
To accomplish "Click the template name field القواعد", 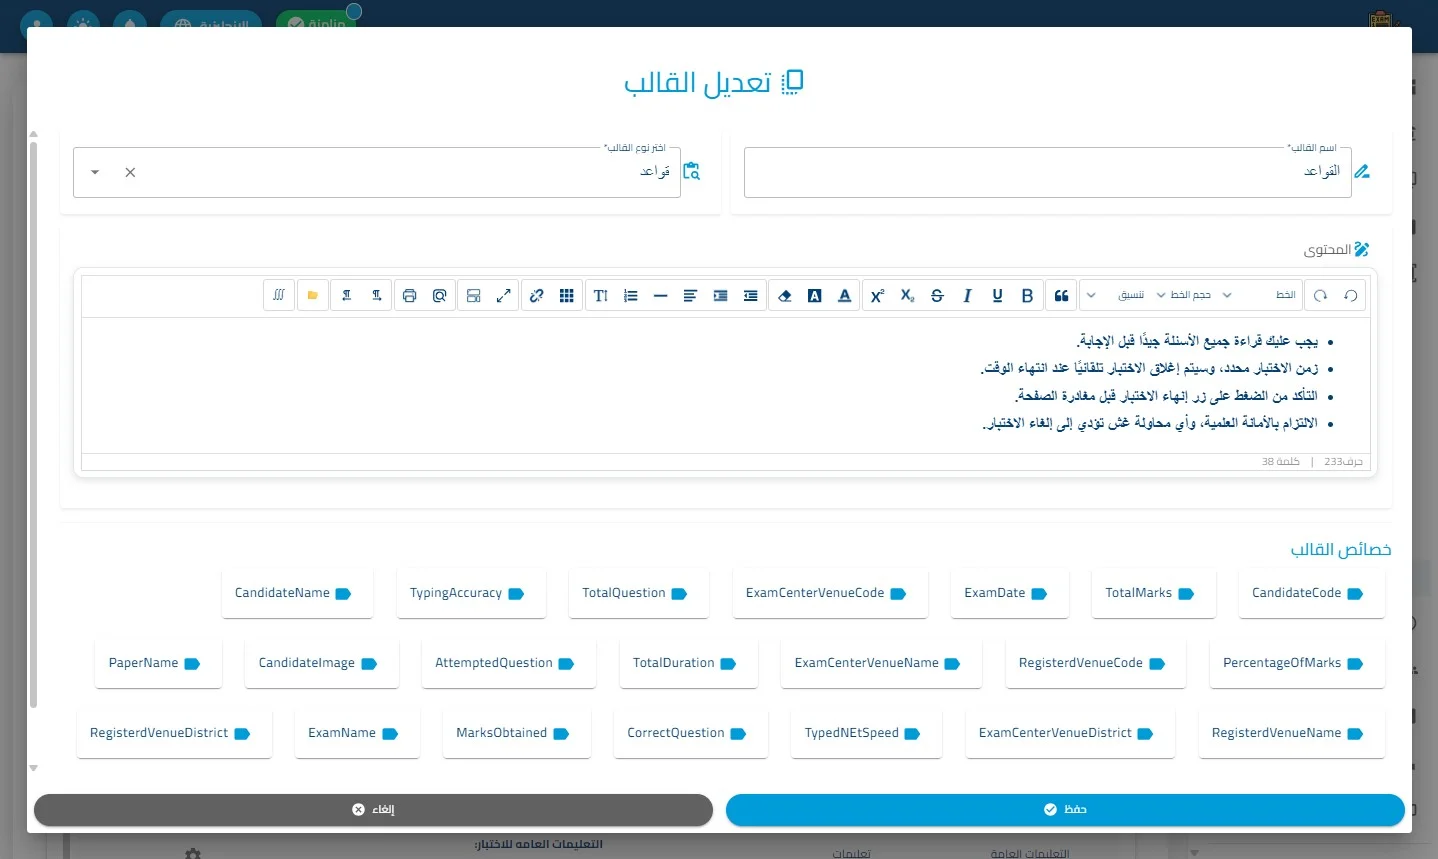I will (1047, 172).
